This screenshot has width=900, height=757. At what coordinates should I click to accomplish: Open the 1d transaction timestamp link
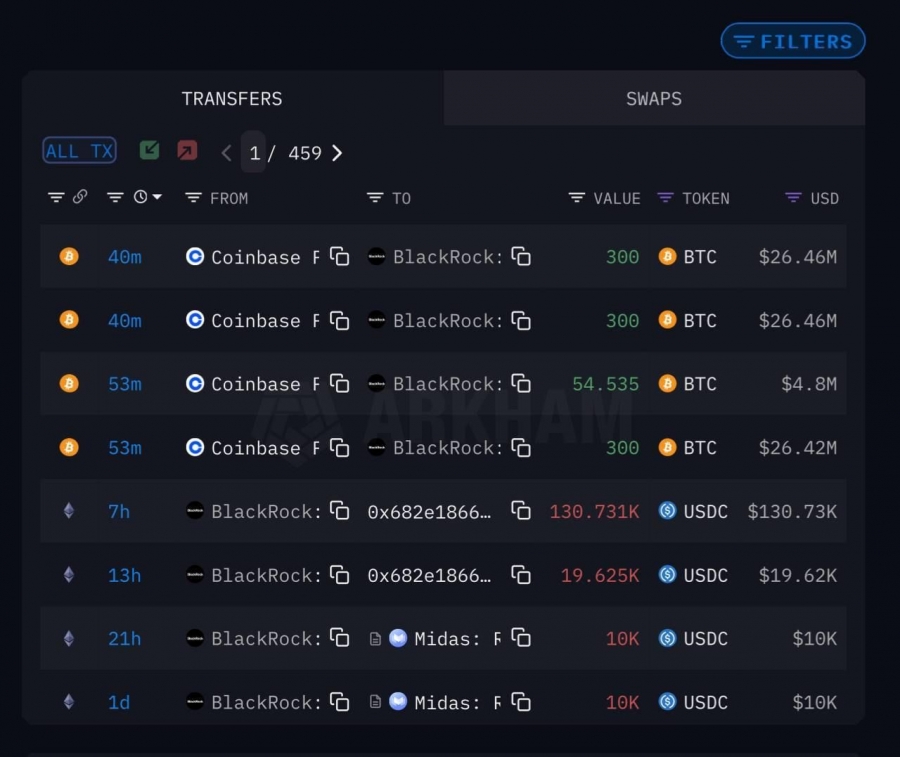point(119,702)
